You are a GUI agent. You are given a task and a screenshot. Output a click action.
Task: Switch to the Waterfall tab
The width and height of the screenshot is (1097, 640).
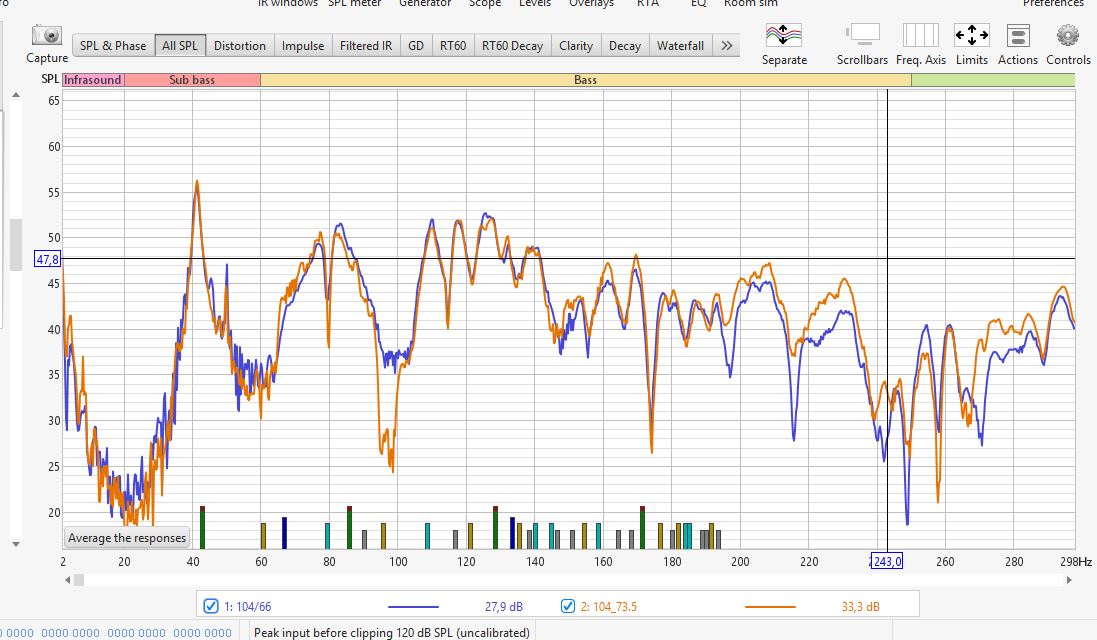pyautogui.click(x=680, y=45)
